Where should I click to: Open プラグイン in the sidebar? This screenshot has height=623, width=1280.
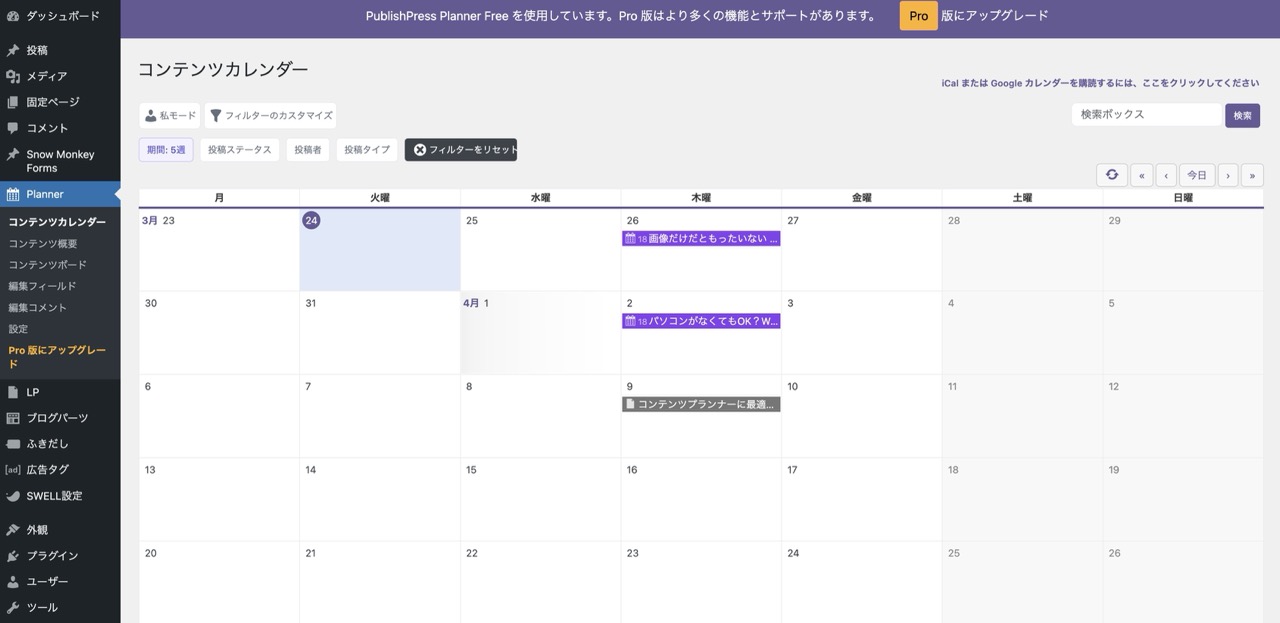click(x=52, y=556)
